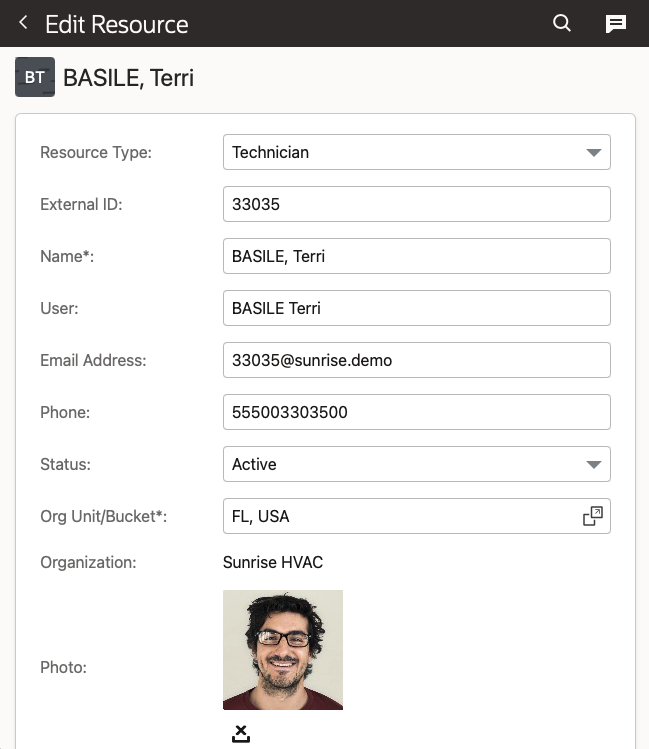Click the Phone number field
Viewport: 649px width, 749px height.
(416, 412)
